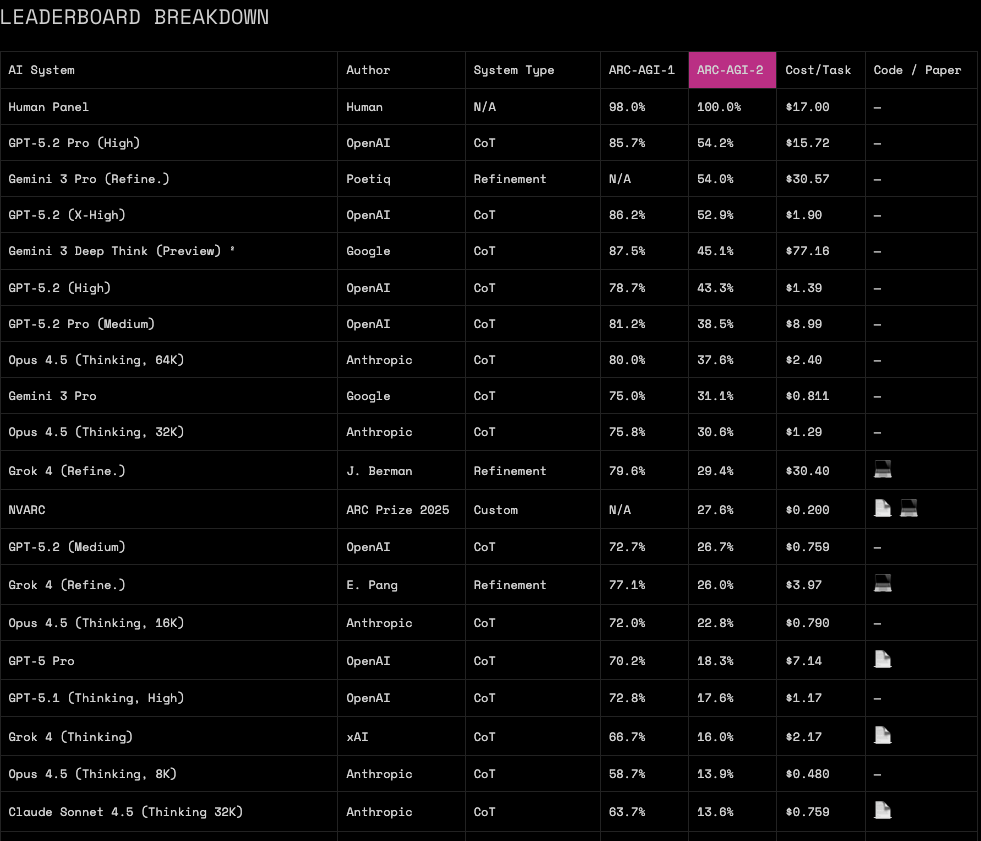Open the GPT-5.2 Pro (High) entry
This screenshot has height=841, width=981.
73,142
